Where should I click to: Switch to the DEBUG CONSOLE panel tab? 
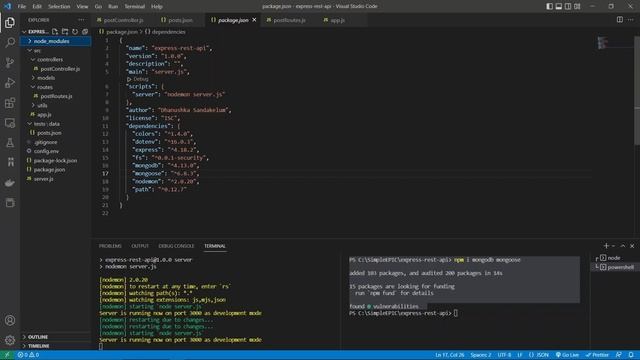[176, 246]
